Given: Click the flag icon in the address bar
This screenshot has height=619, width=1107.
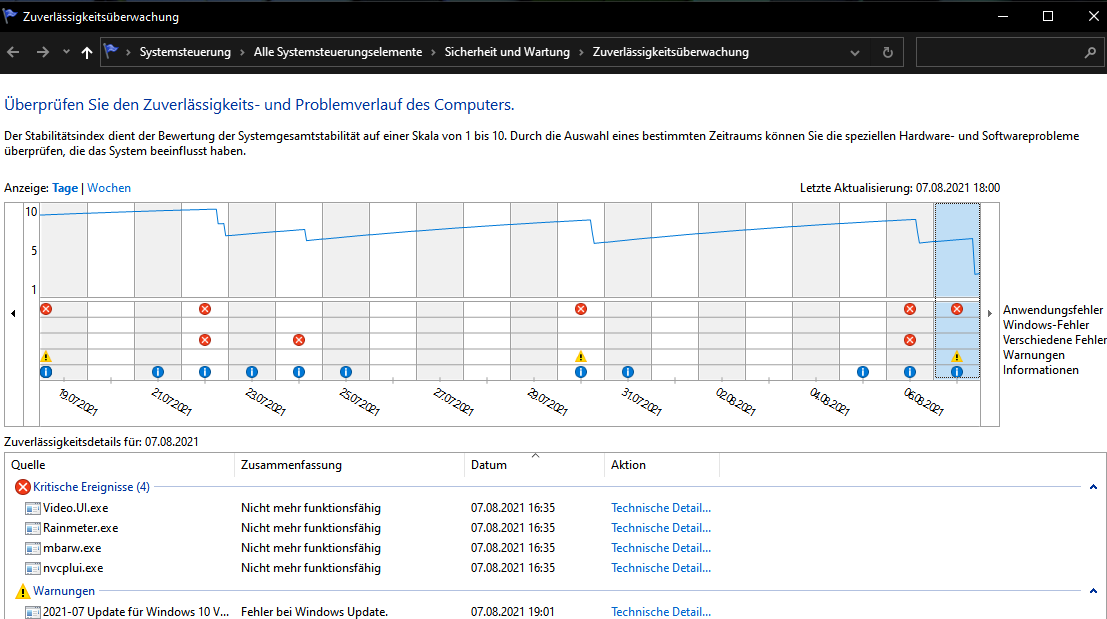Looking at the screenshot, I should pyautogui.click(x=111, y=51).
